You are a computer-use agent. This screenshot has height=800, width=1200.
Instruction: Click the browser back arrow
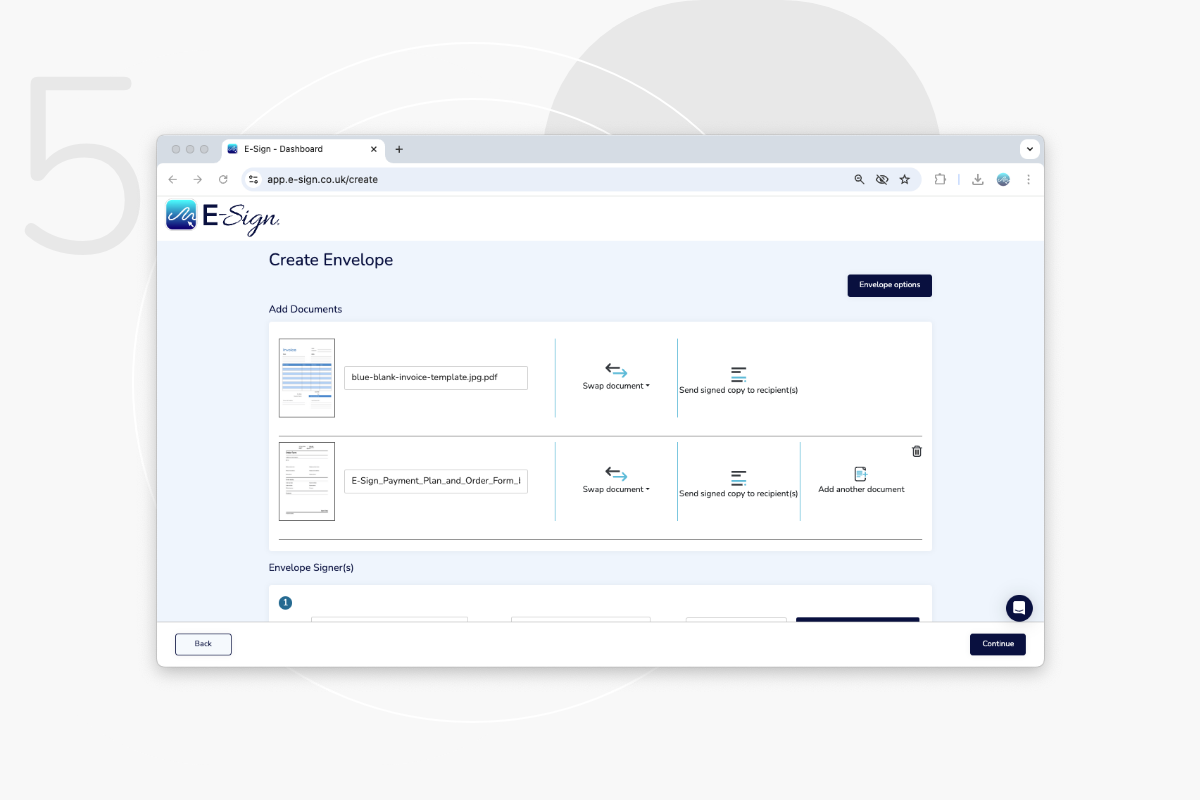173,179
